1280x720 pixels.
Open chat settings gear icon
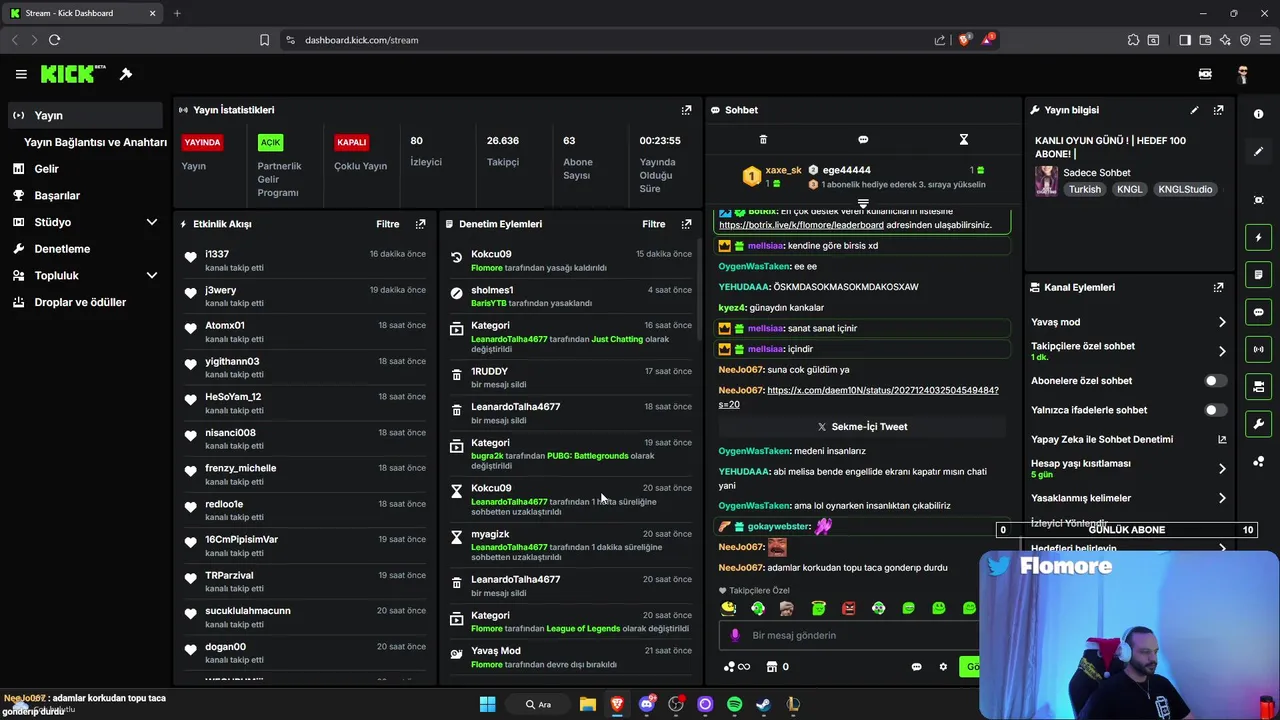pyautogui.click(x=942, y=667)
